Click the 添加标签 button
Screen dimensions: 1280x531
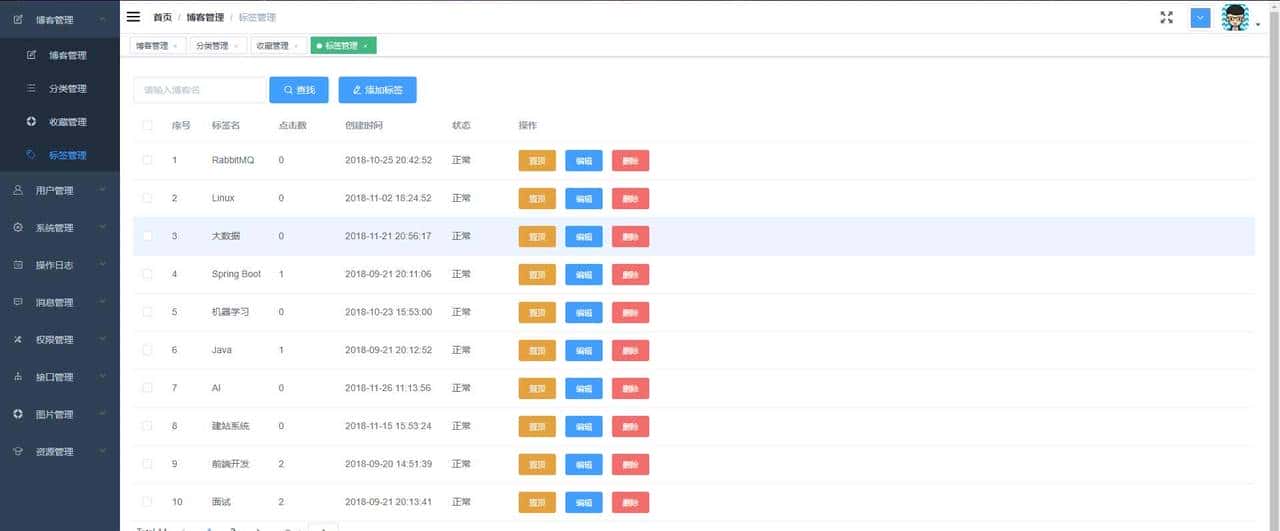click(x=377, y=90)
